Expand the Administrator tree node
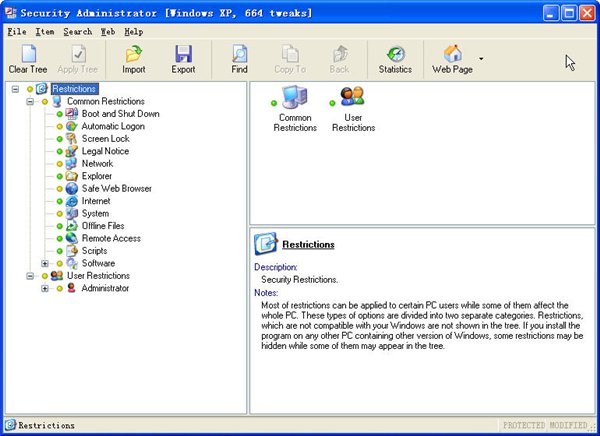 (x=45, y=288)
